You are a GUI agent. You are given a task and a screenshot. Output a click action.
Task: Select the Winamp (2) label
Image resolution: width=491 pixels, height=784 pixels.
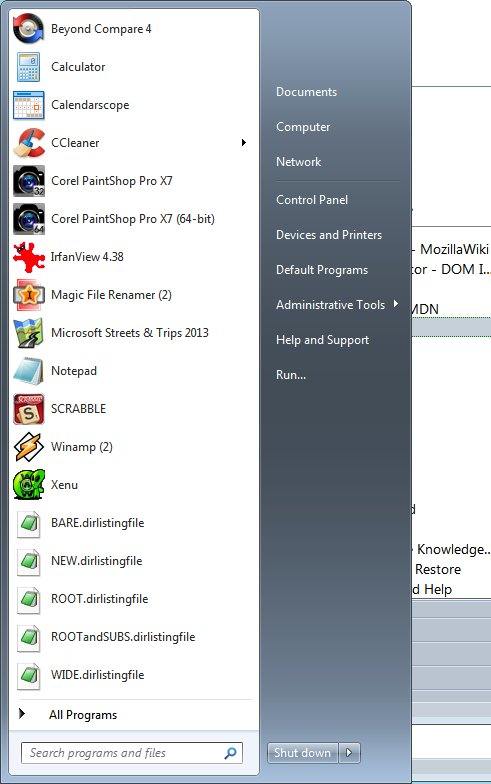click(82, 447)
